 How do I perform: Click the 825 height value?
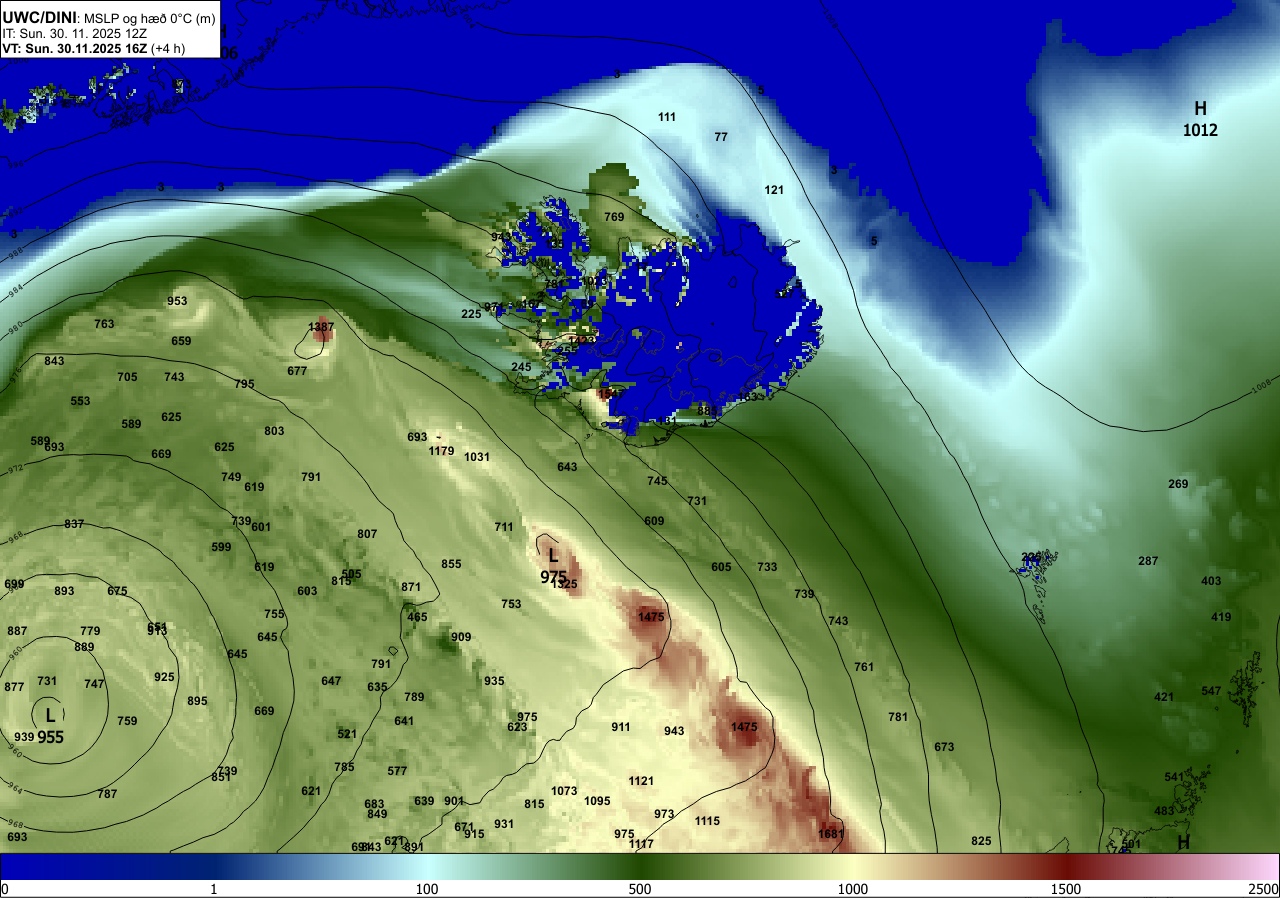point(981,841)
